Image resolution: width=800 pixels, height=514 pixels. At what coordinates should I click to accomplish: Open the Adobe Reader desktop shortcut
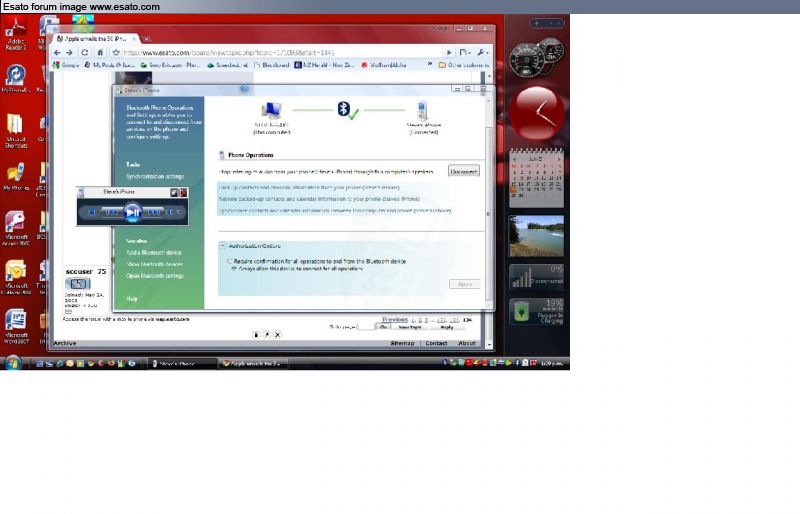click(x=16, y=34)
